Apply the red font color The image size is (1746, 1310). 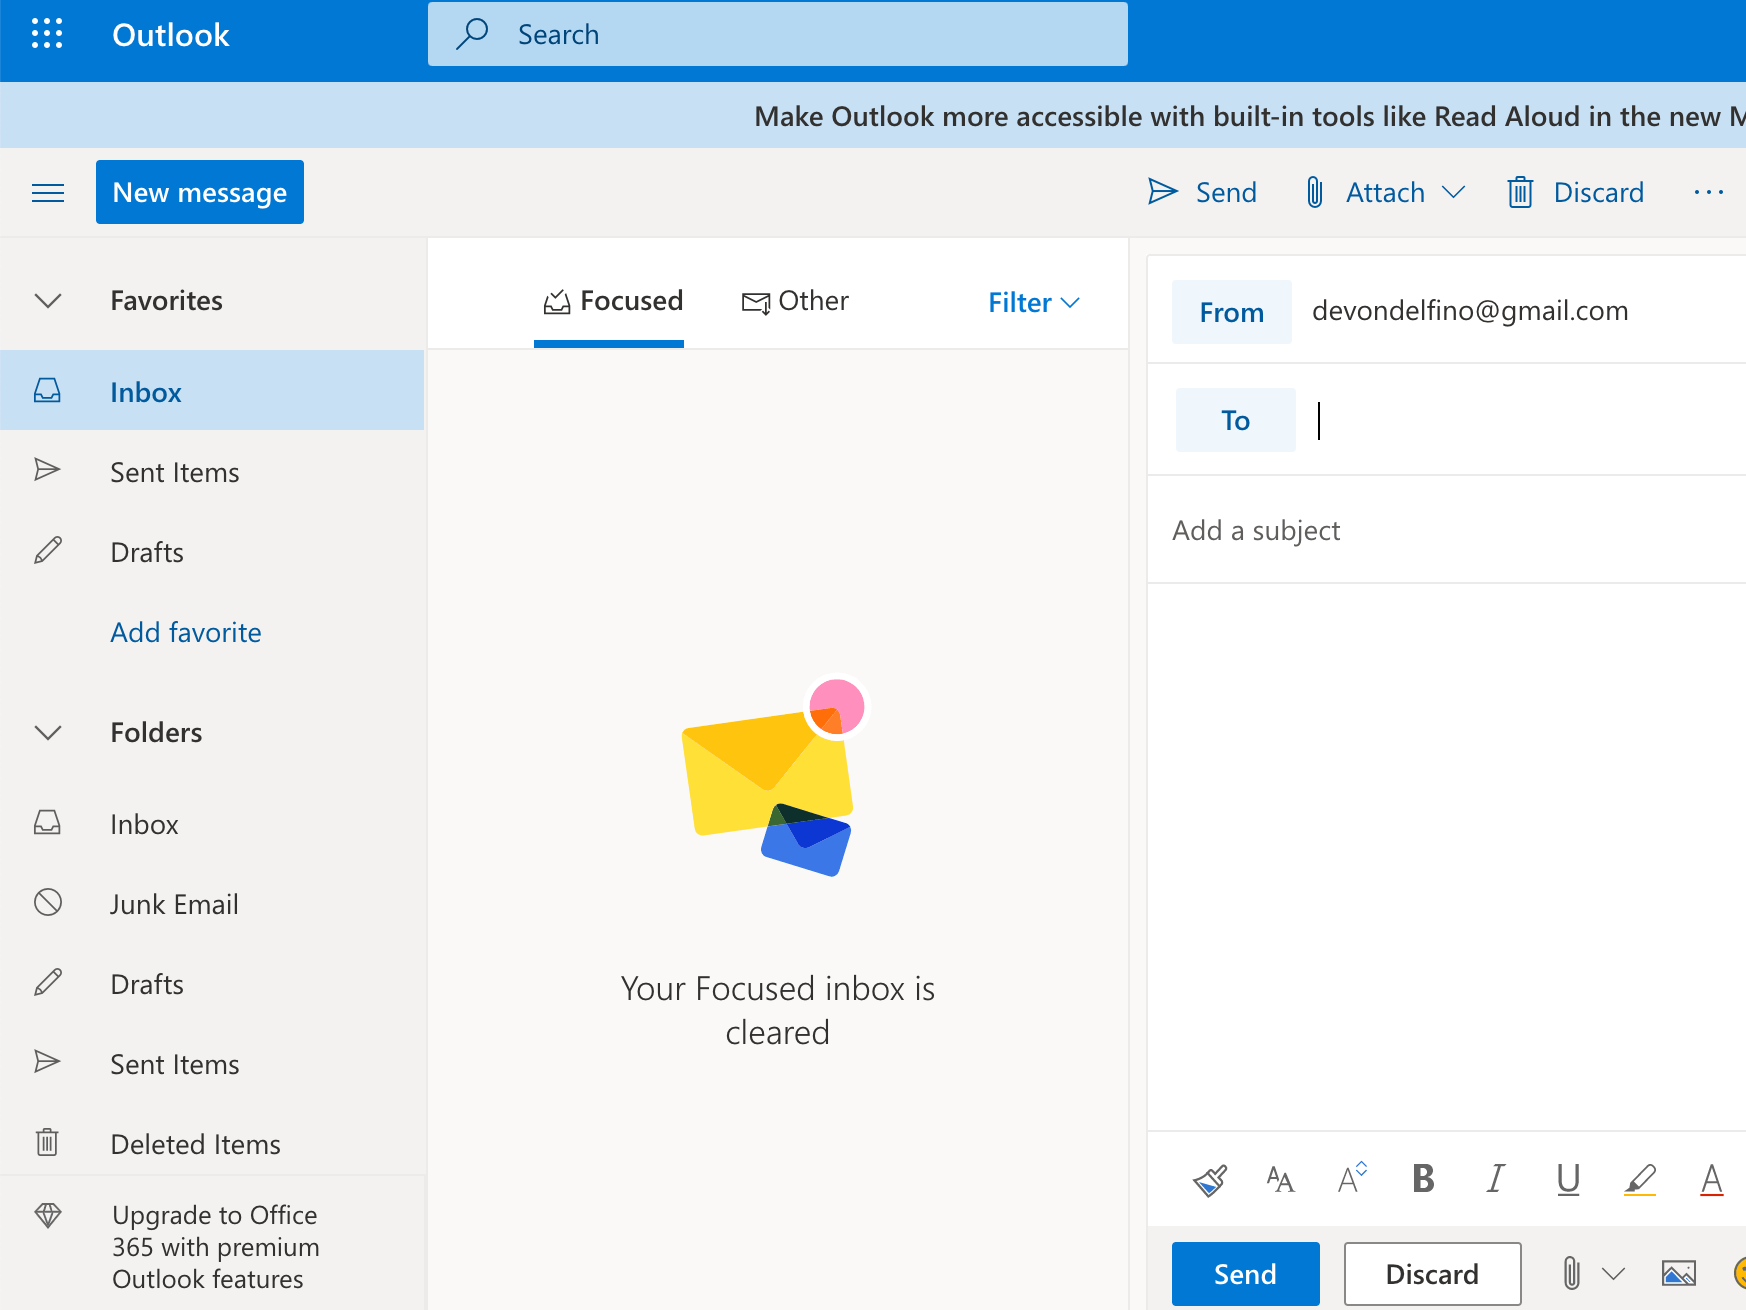coord(1712,1180)
